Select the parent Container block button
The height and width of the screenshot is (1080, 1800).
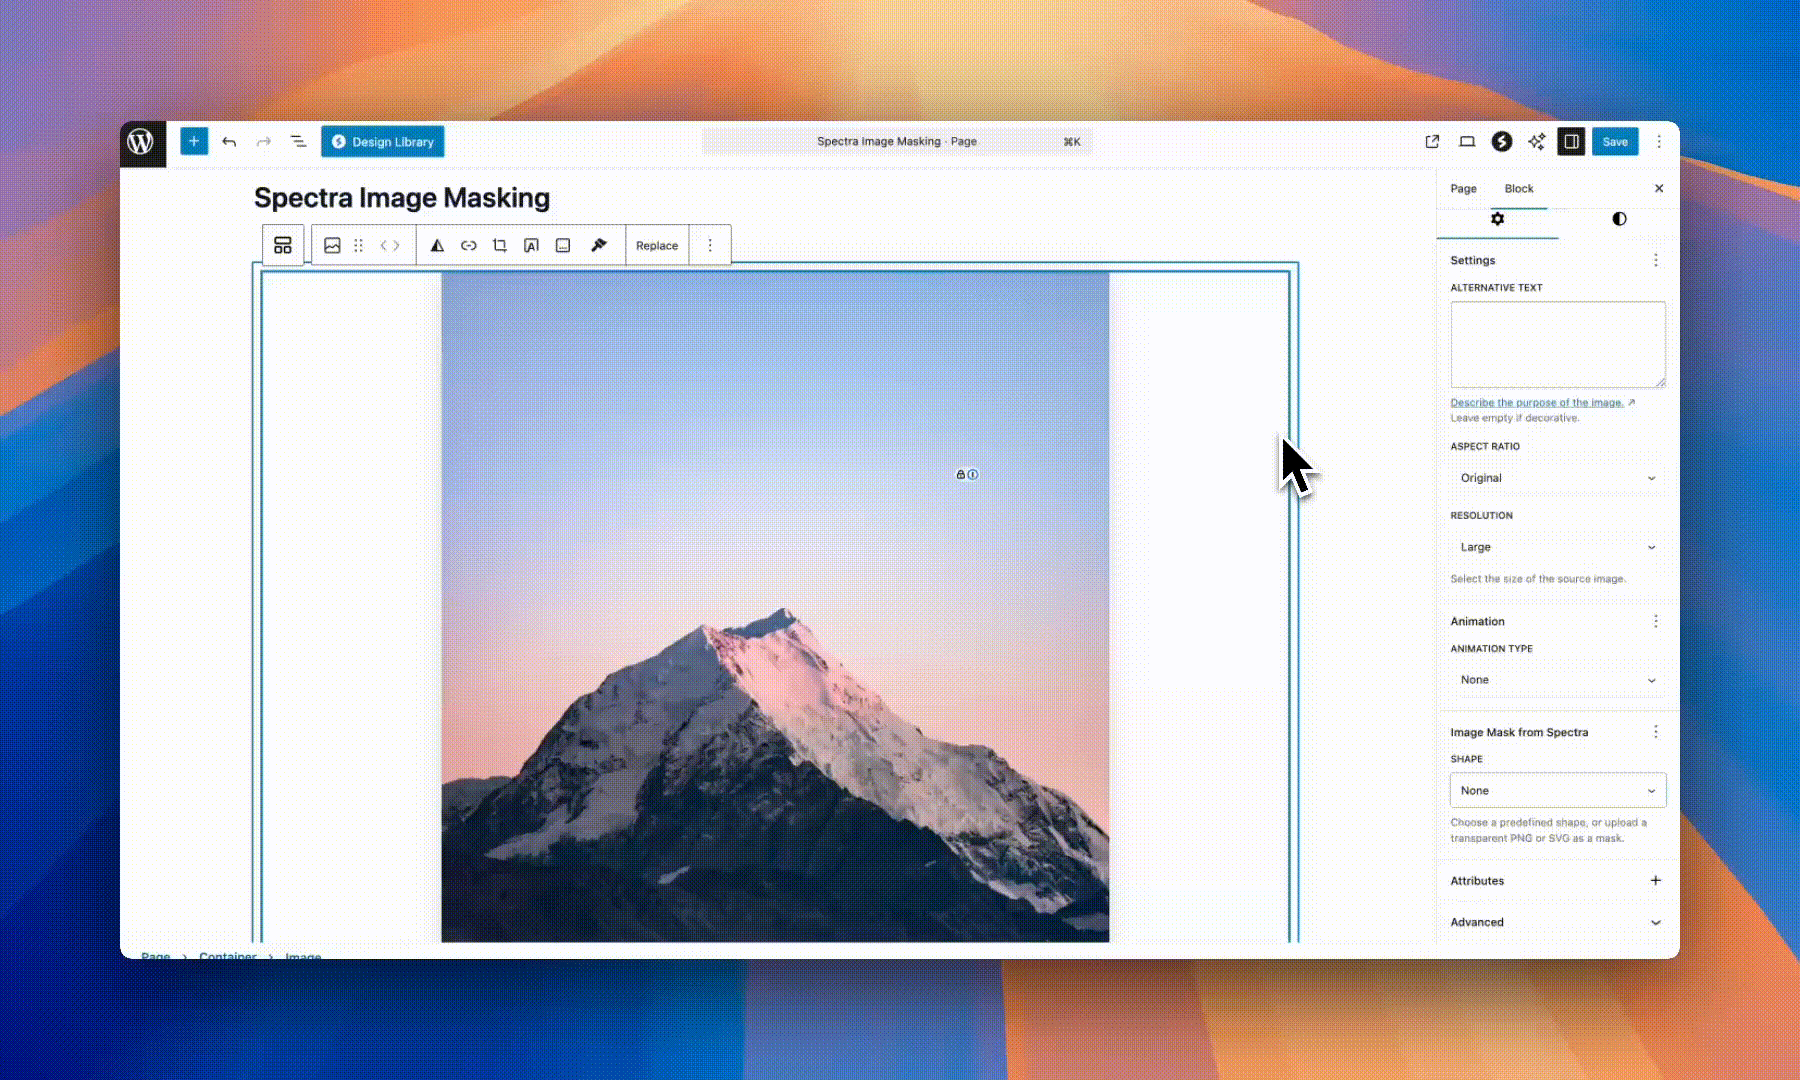pos(283,245)
